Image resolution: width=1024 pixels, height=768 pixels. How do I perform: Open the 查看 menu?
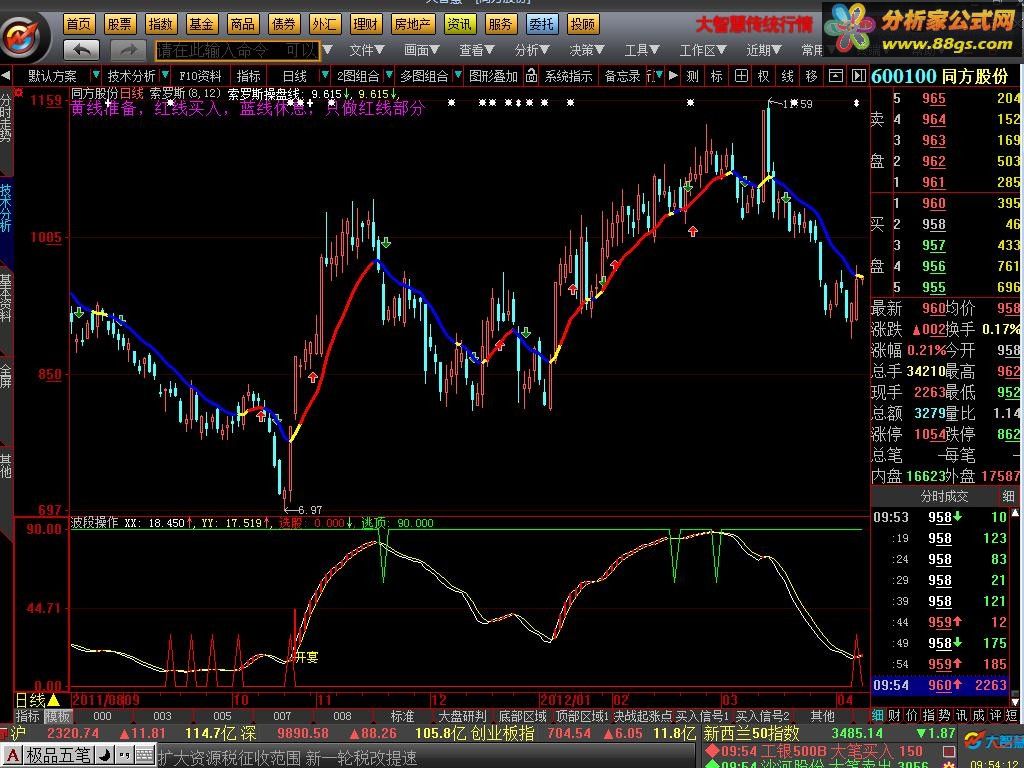(477, 50)
